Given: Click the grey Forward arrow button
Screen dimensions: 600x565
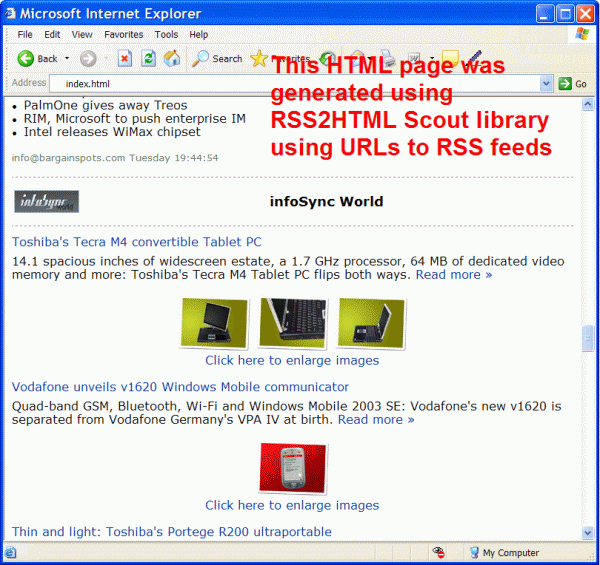Looking at the screenshot, I should tap(88, 59).
